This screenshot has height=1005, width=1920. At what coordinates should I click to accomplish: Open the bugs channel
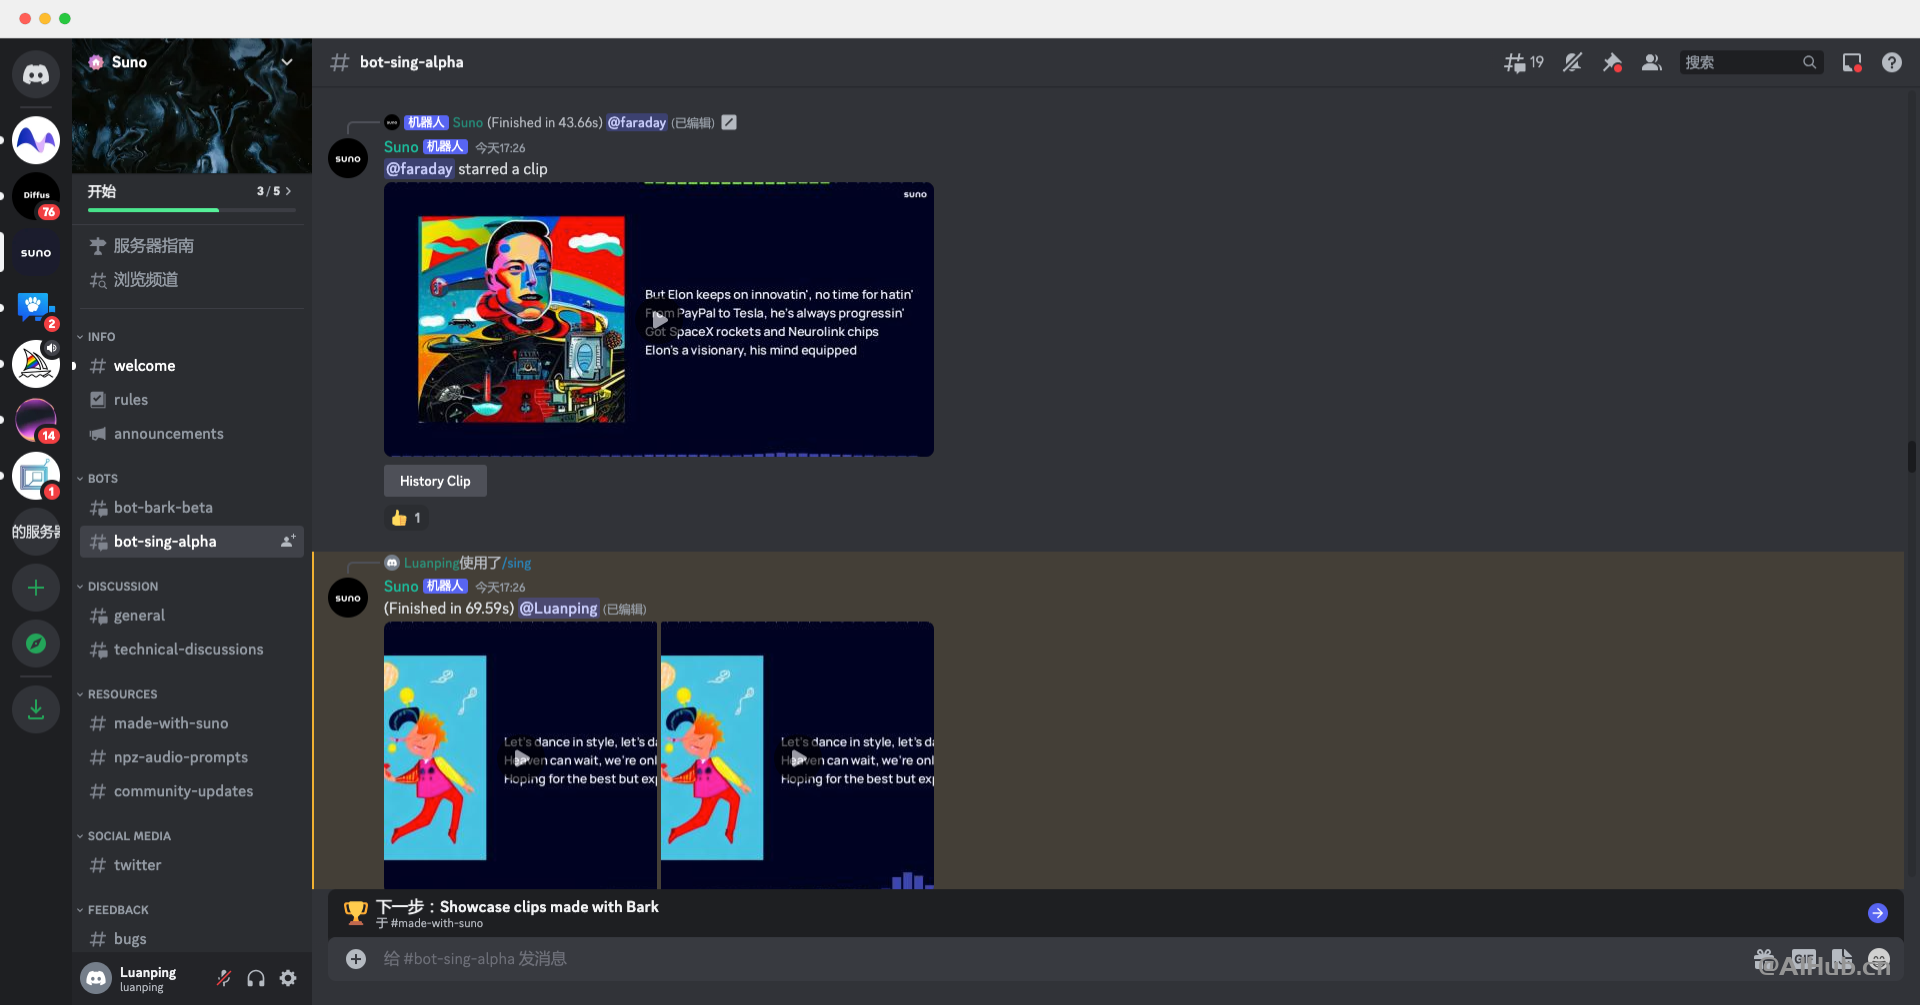tap(192, 940)
